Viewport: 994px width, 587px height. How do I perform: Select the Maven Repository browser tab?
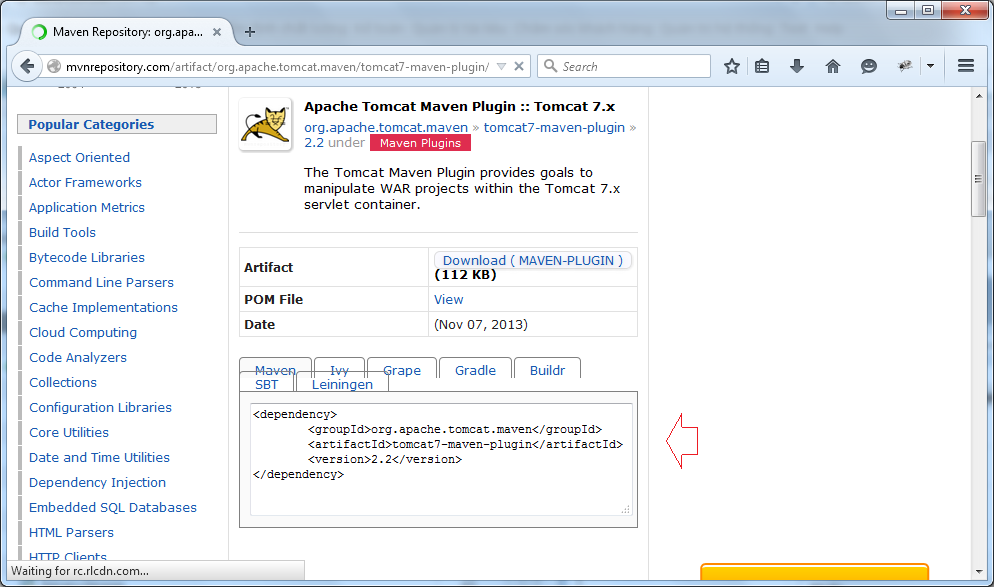click(x=127, y=32)
